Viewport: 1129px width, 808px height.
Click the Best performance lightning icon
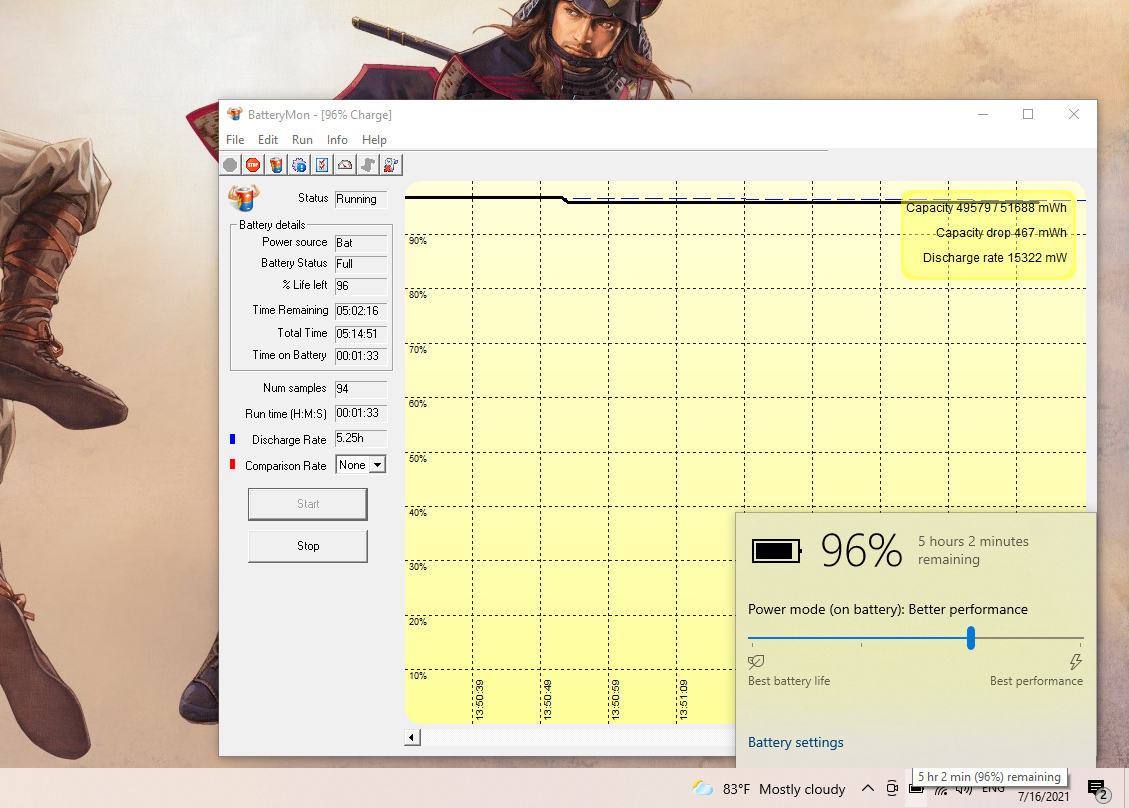point(1076,661)
